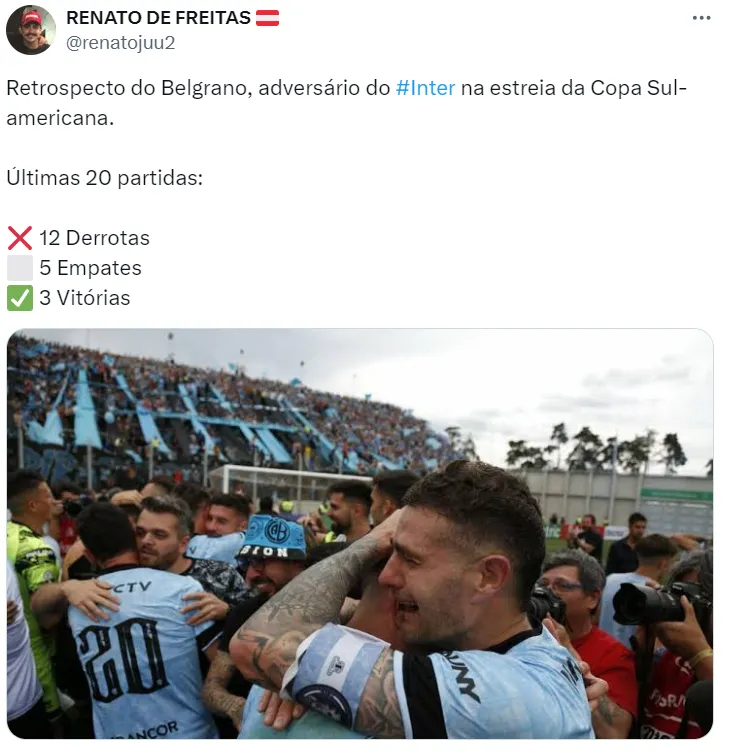This screenshot has height=753, width=732.
Task: Open the tweet's three-dot more options menu
Action: [701, 18]
